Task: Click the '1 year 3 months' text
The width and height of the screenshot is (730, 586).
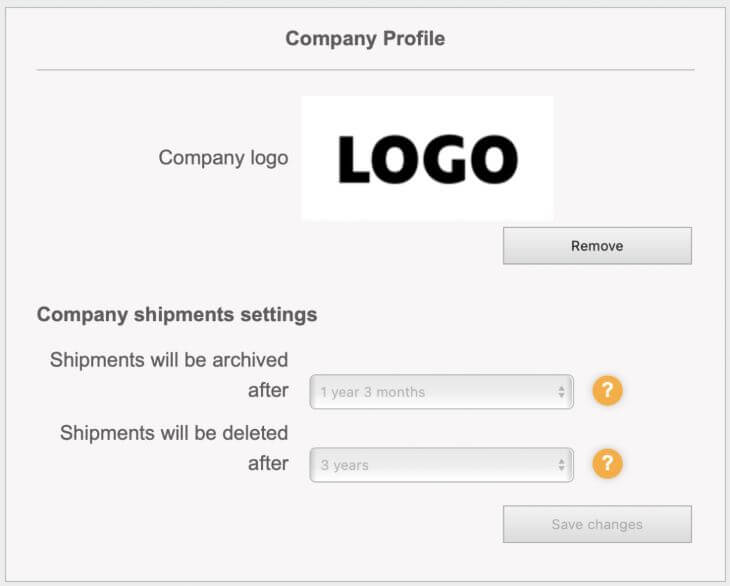Action: (372, 392)
